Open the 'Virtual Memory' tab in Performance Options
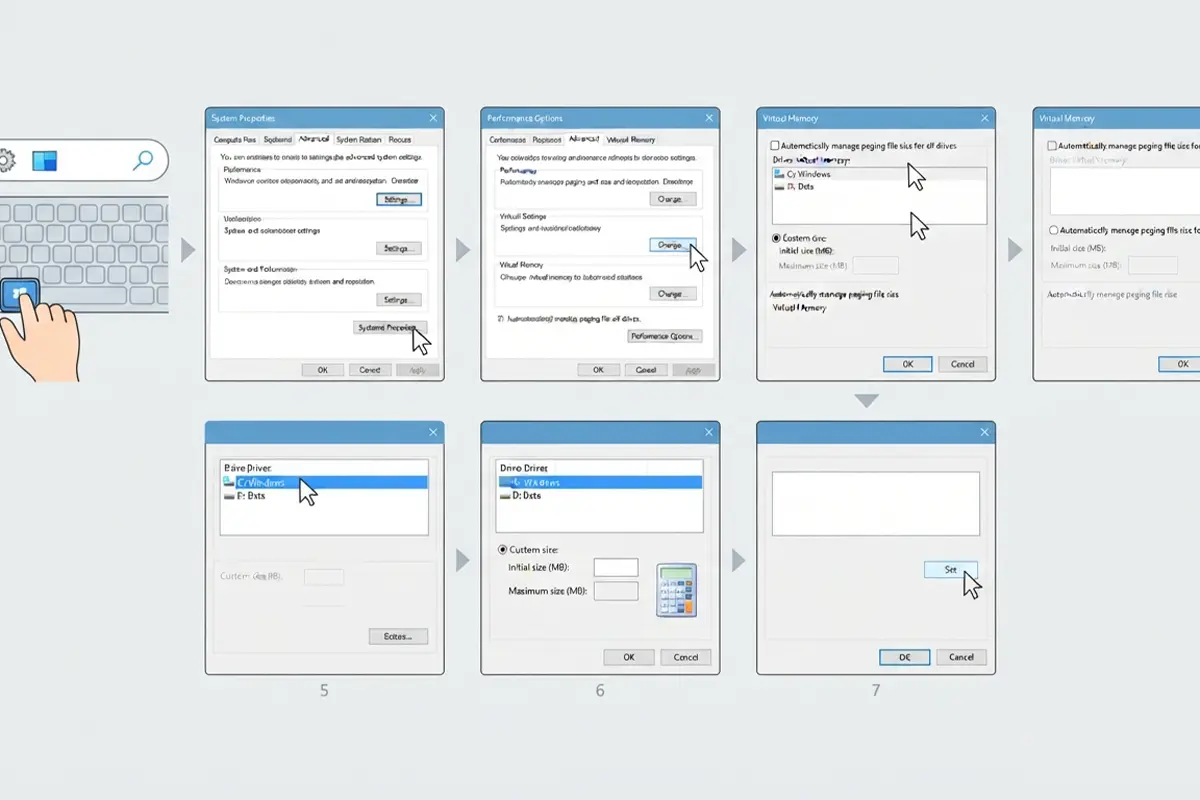Viewport: 1200px width, 800px height. tap(631, 140)
